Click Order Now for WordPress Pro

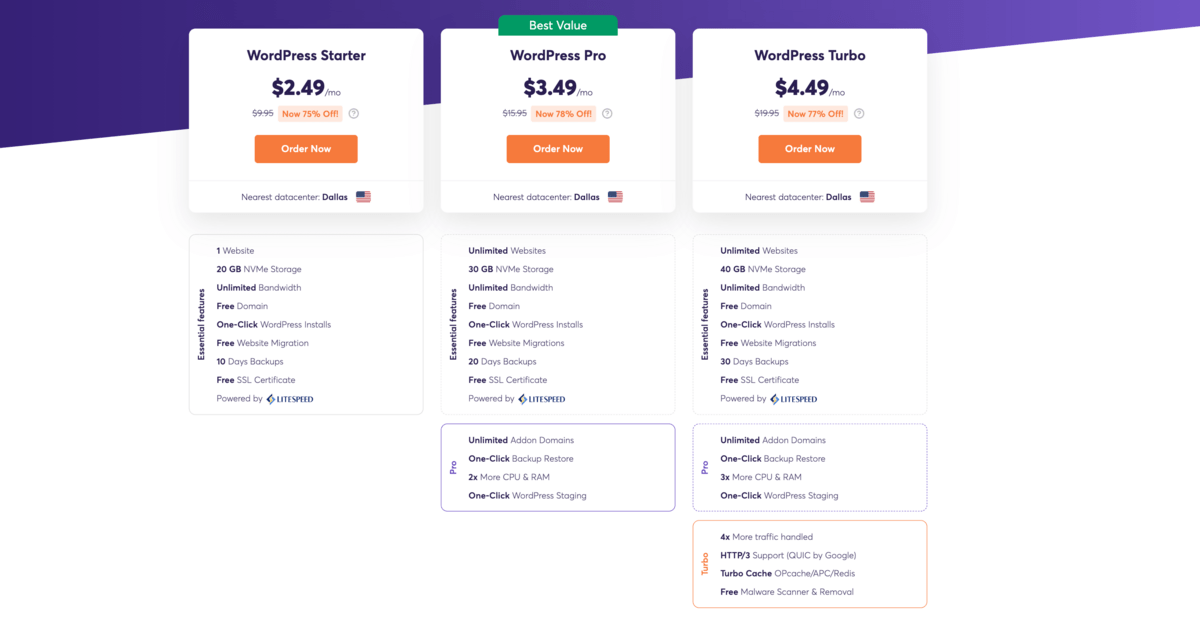[x=558, y=148]
